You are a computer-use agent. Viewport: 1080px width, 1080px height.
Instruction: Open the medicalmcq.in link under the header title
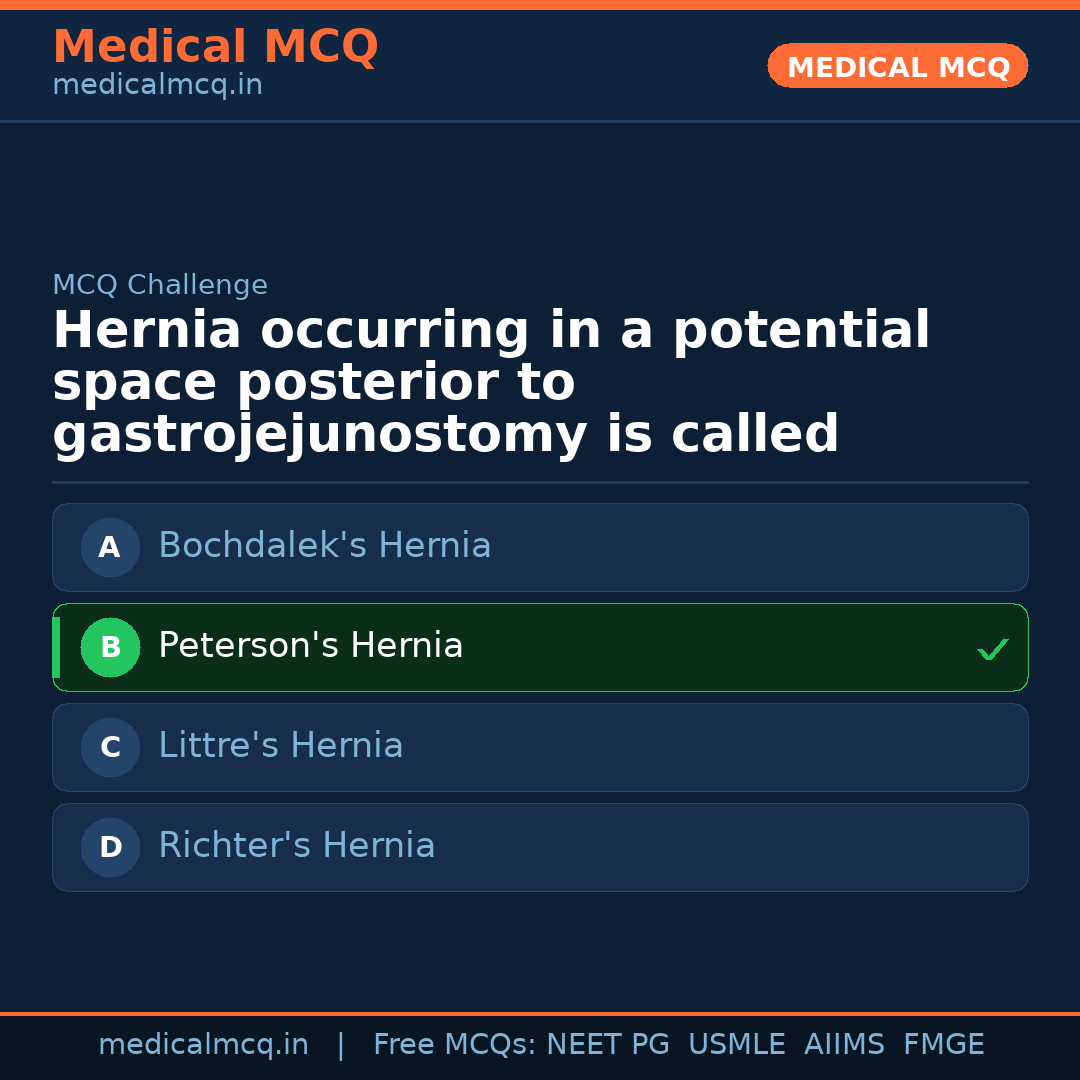157,86
